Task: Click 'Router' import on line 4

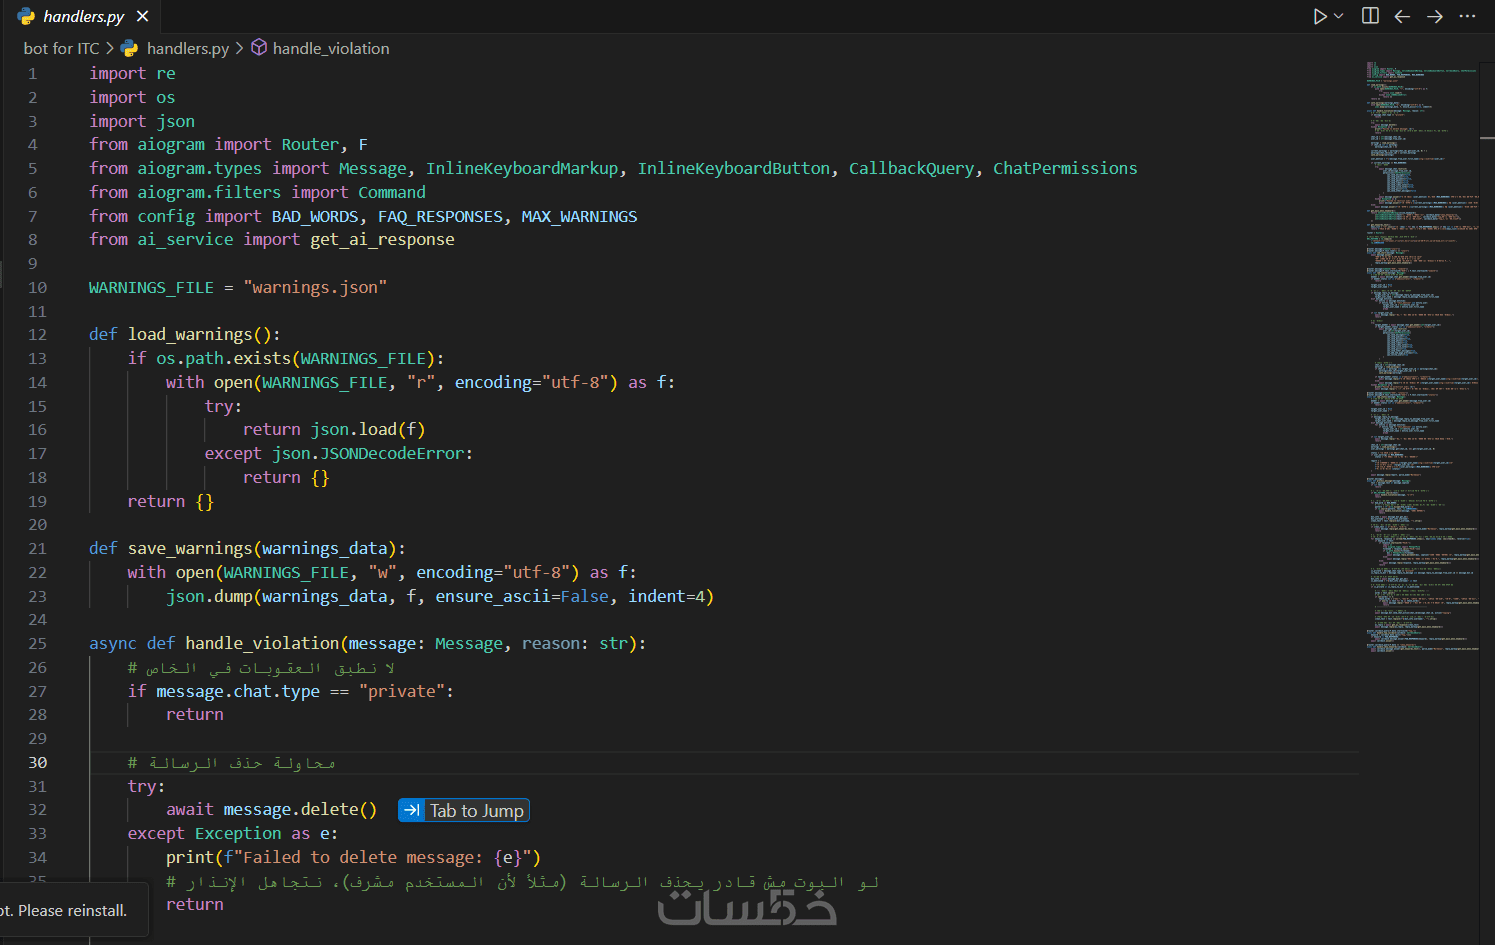Action: click(x=310, y=144)
